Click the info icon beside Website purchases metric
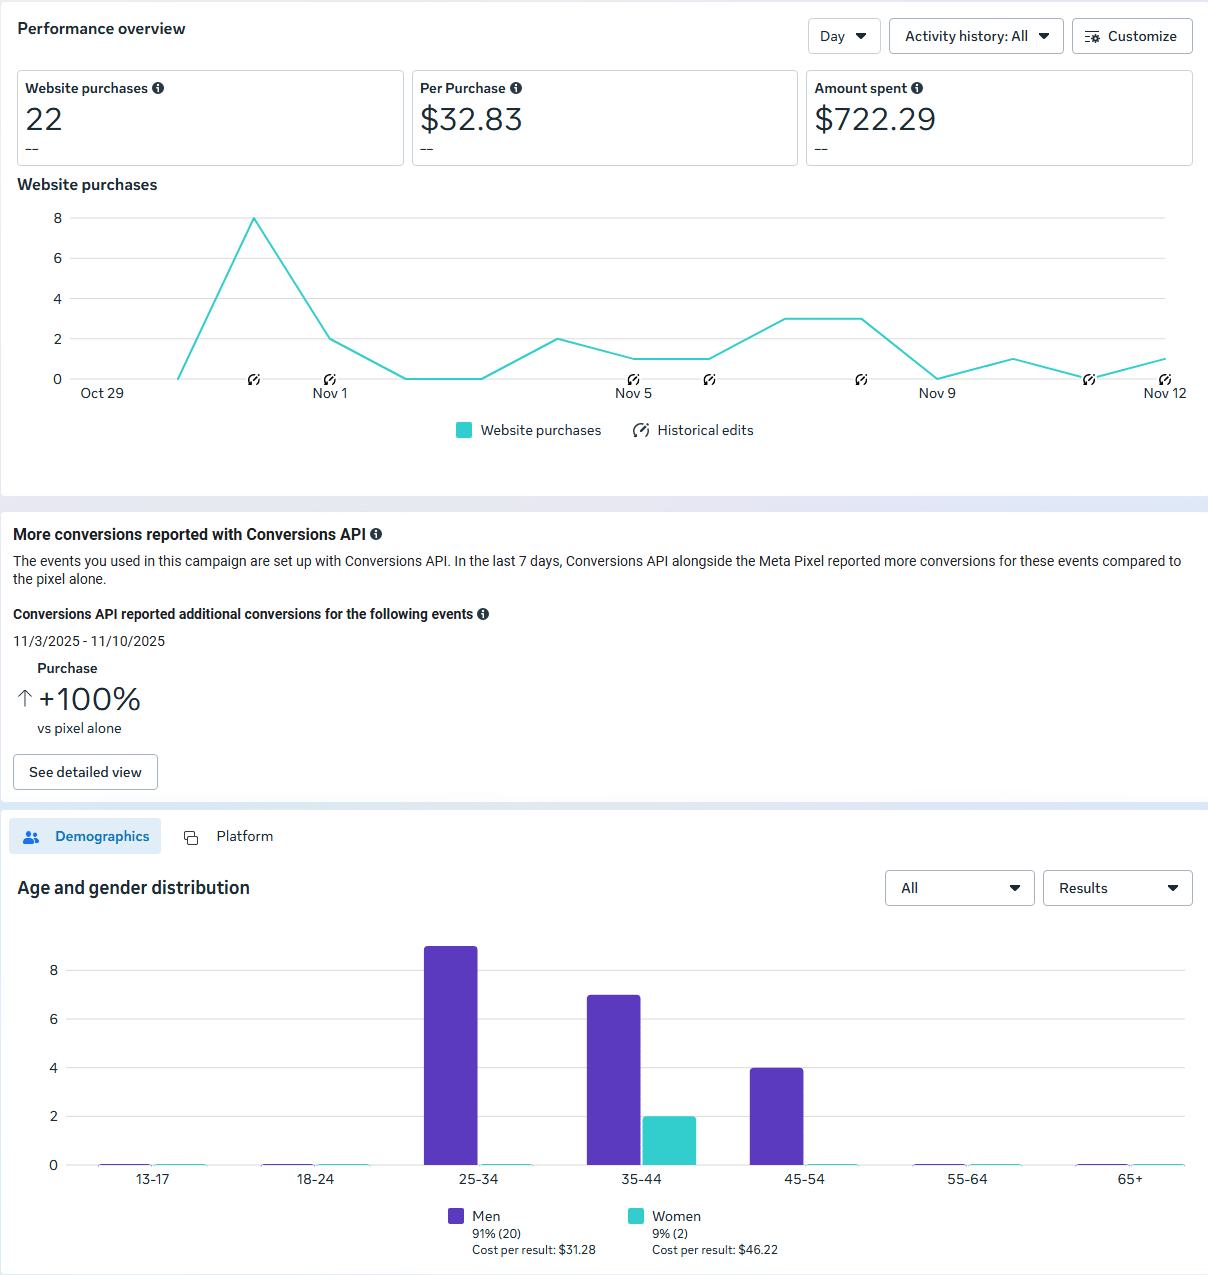Viewport: 1208px width, 1275px height. click(x=158, y=88)
